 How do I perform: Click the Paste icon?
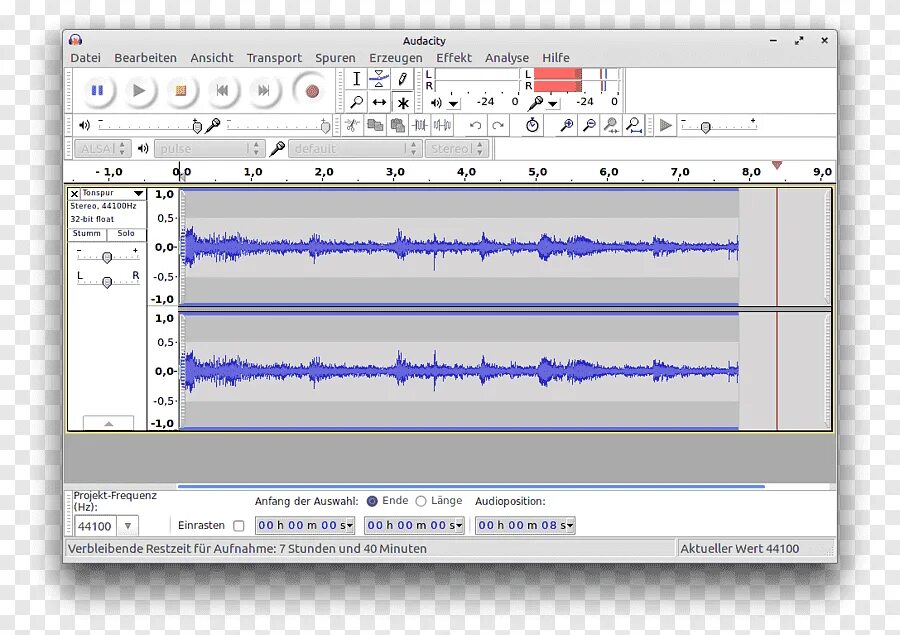tap(397, 125)
